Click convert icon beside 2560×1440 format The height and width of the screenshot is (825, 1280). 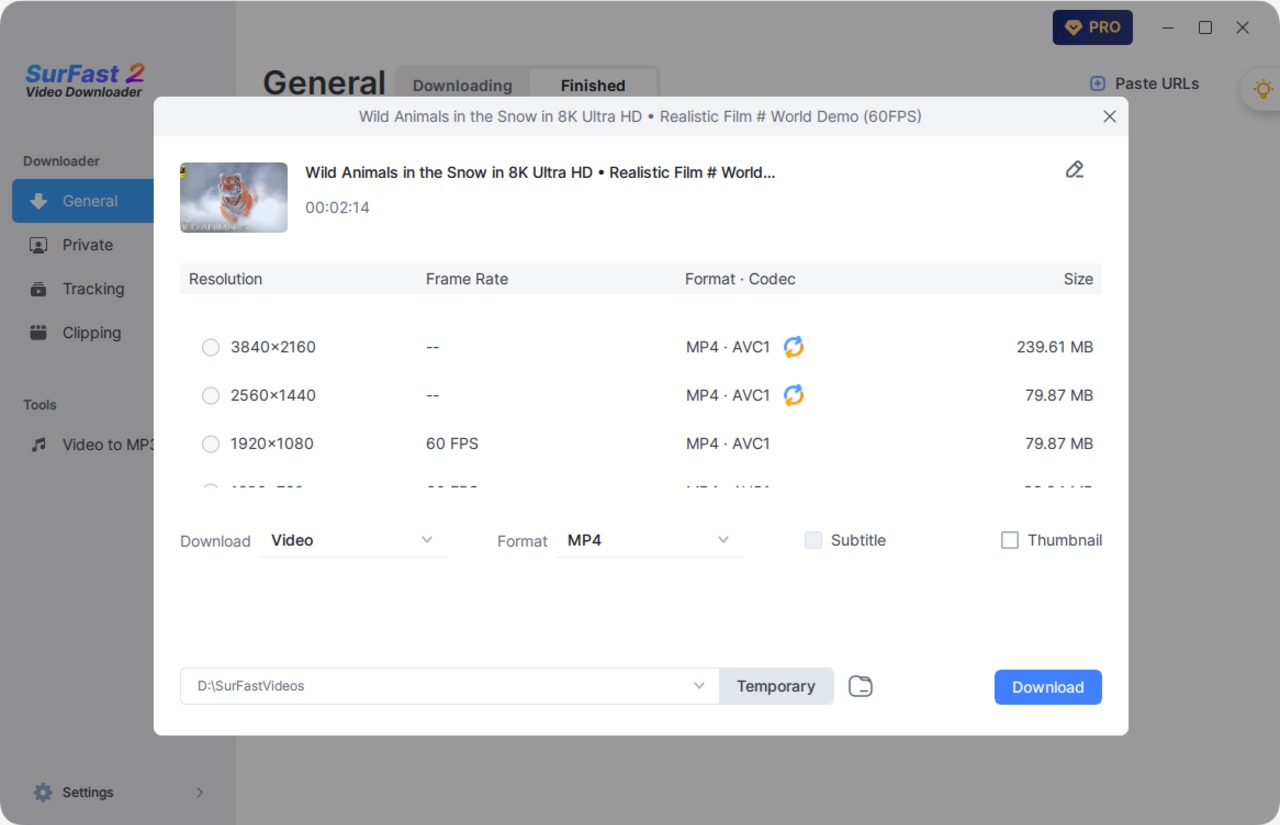coord(793,395)
